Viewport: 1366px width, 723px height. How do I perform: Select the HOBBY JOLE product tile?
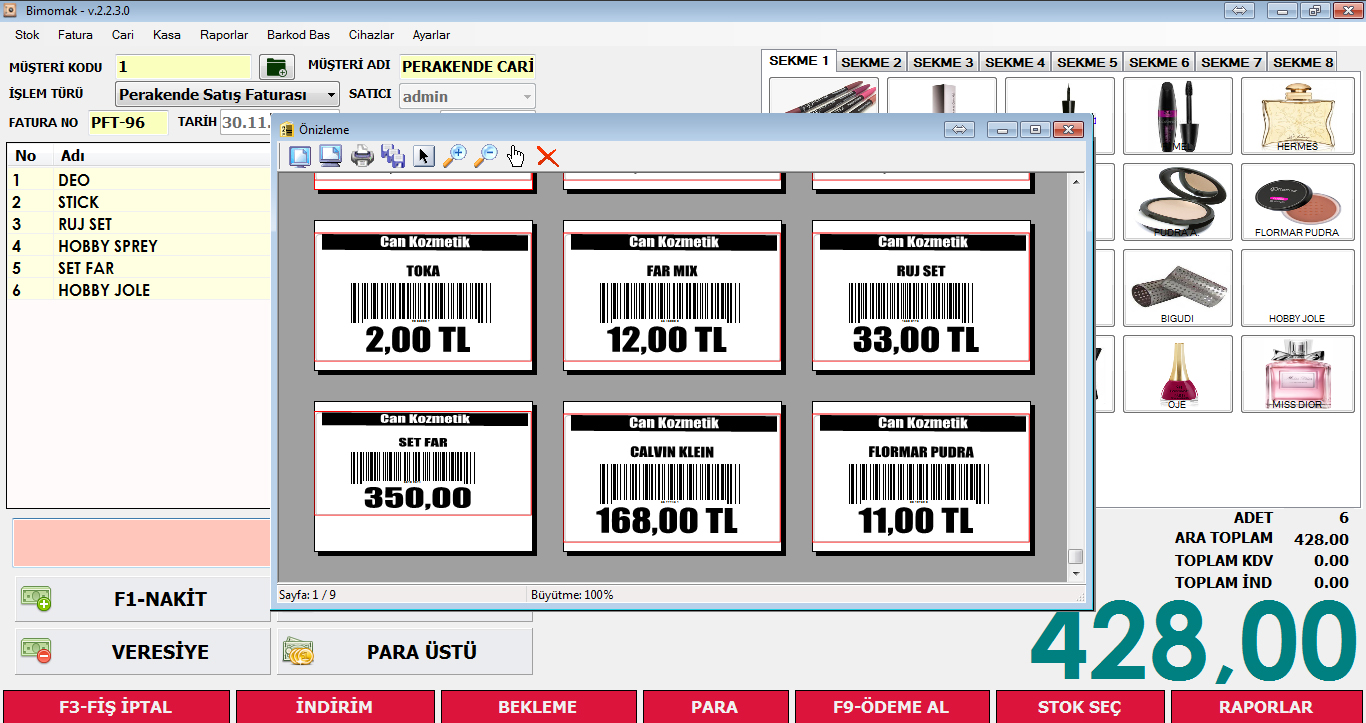[1297, 287]
